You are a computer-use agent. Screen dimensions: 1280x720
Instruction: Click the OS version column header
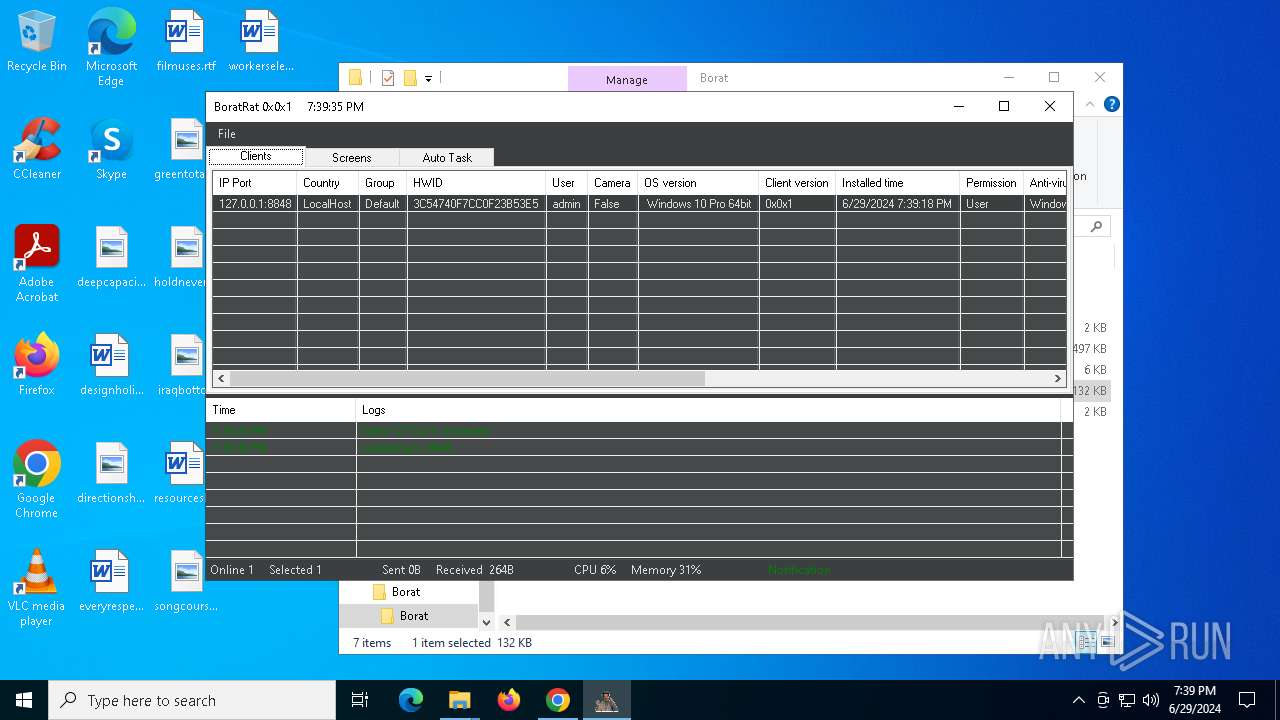click(x=698, y=183)
